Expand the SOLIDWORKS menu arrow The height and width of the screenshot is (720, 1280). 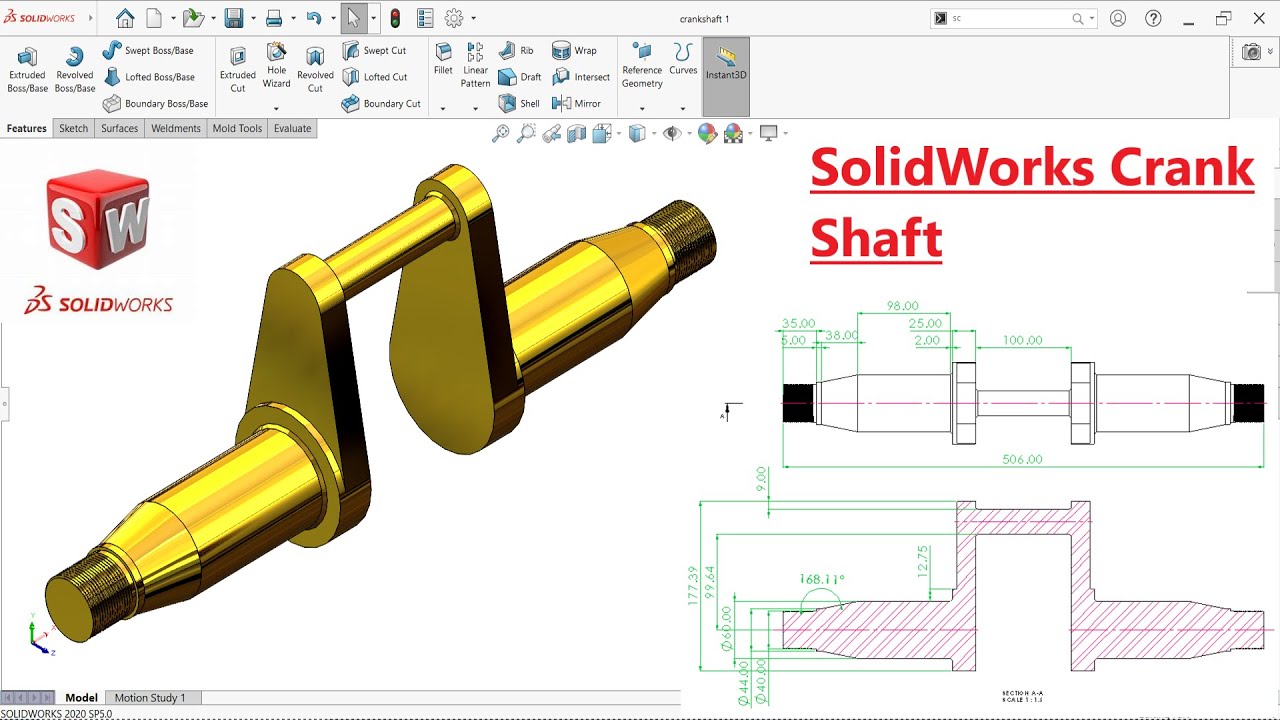(x=91, y=18)
